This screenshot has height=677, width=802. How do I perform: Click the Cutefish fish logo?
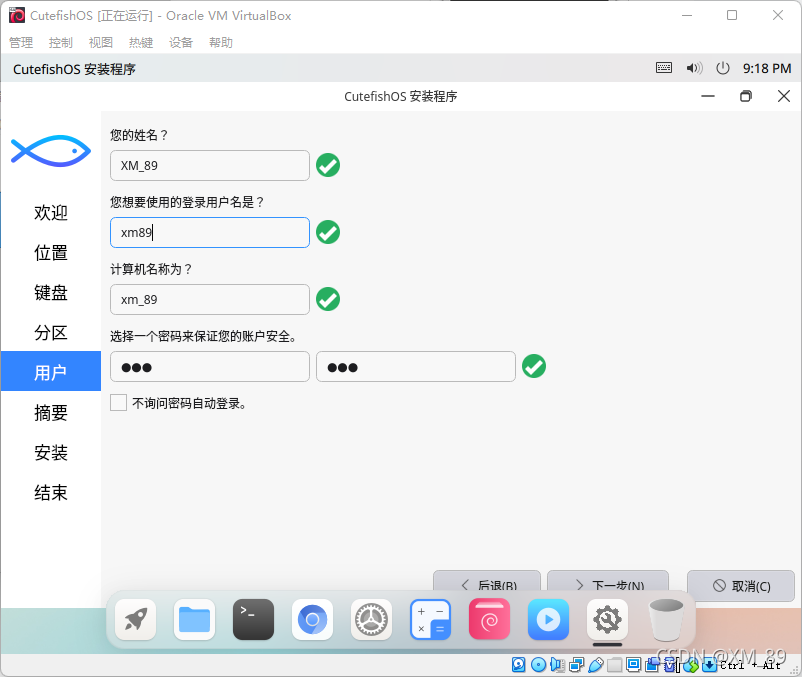point(51,151)
